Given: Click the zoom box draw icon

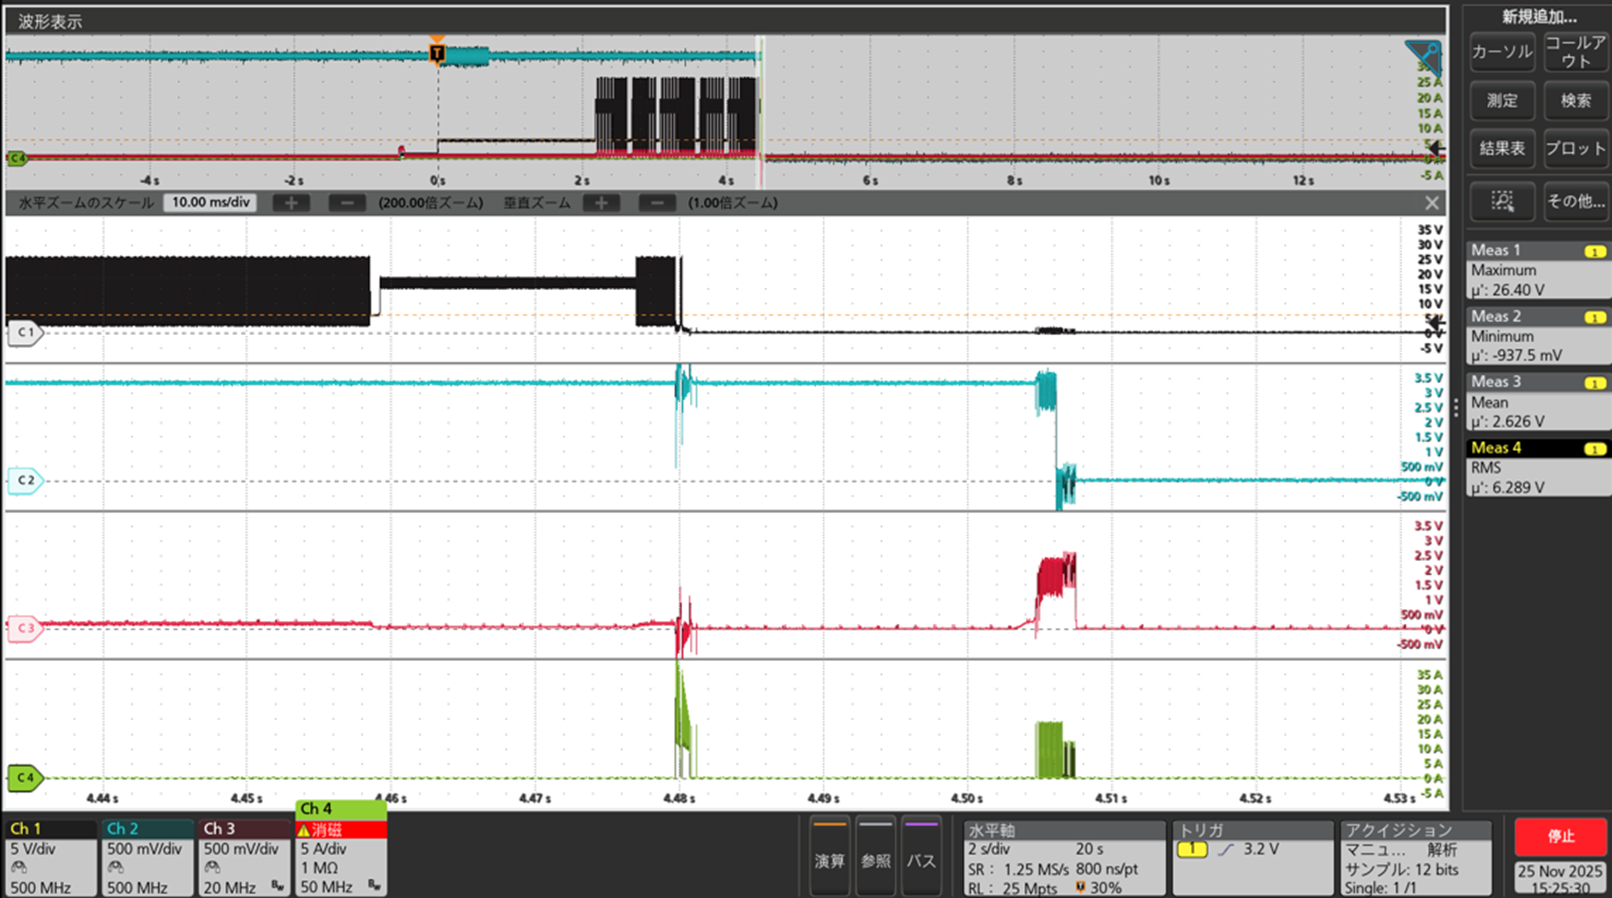Looking at the screenshot, I should [1502, 201].
